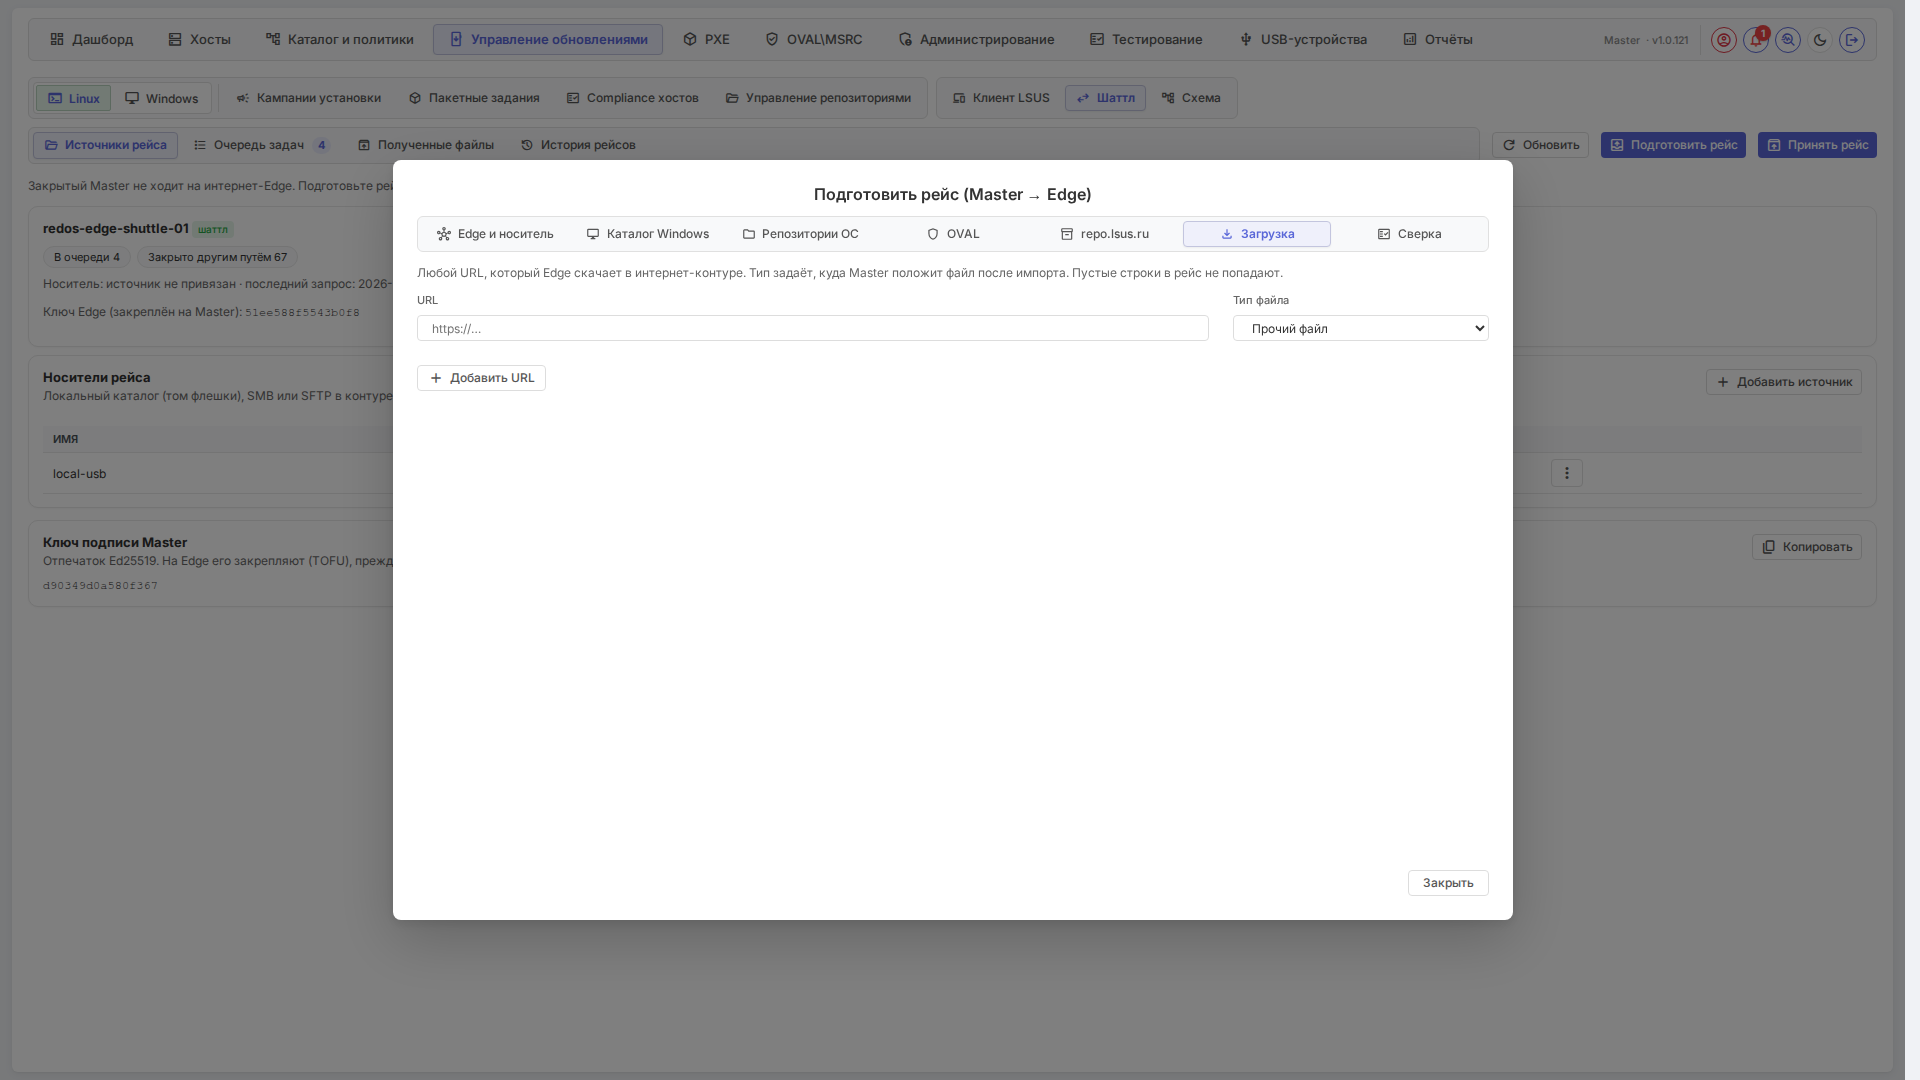Switch to Windows platform toggle
Viewport: 1920px width, 1080px height.
161,98
